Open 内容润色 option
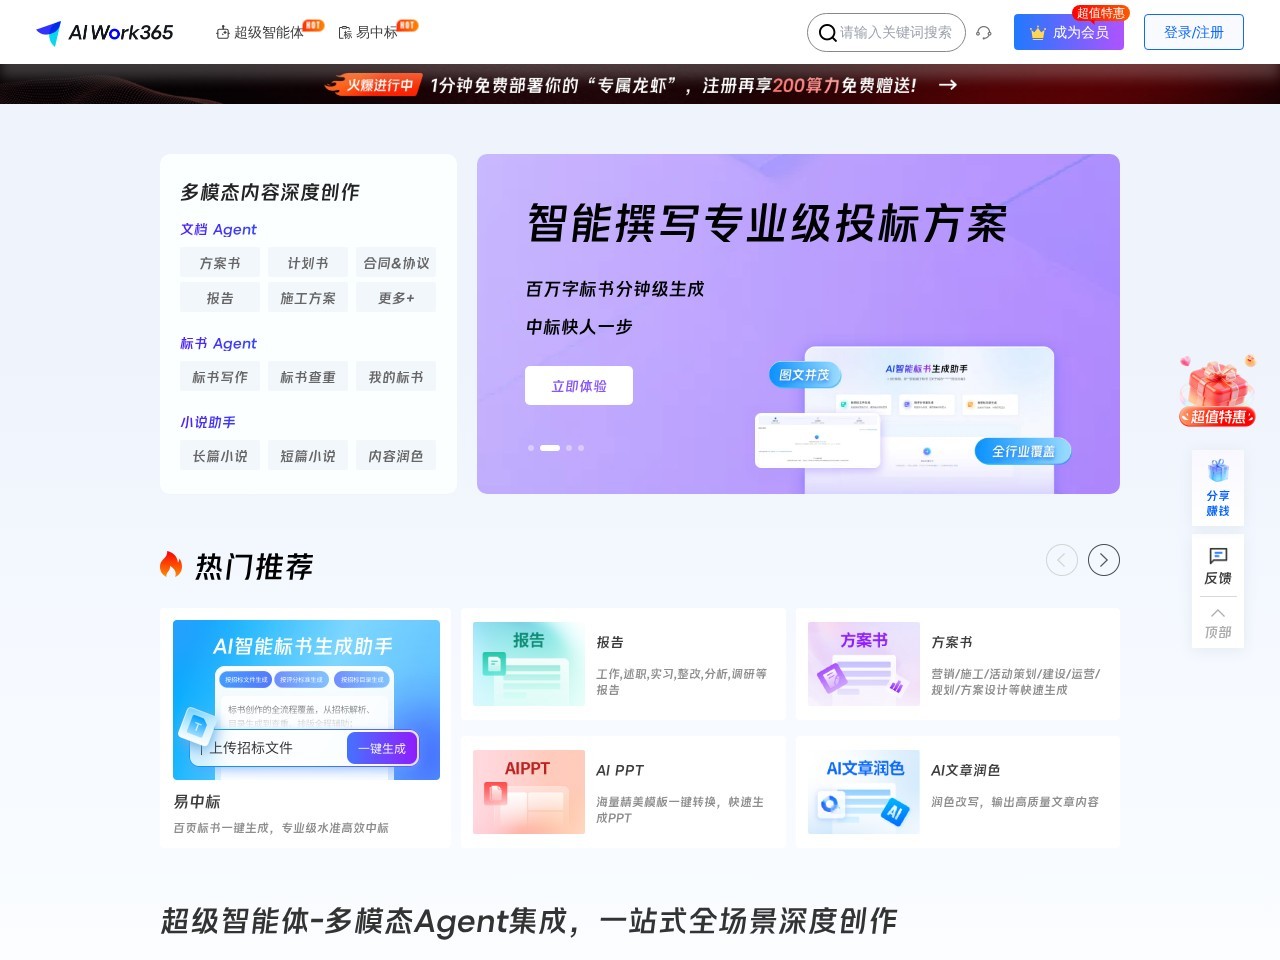 click(x=396, y=456)
